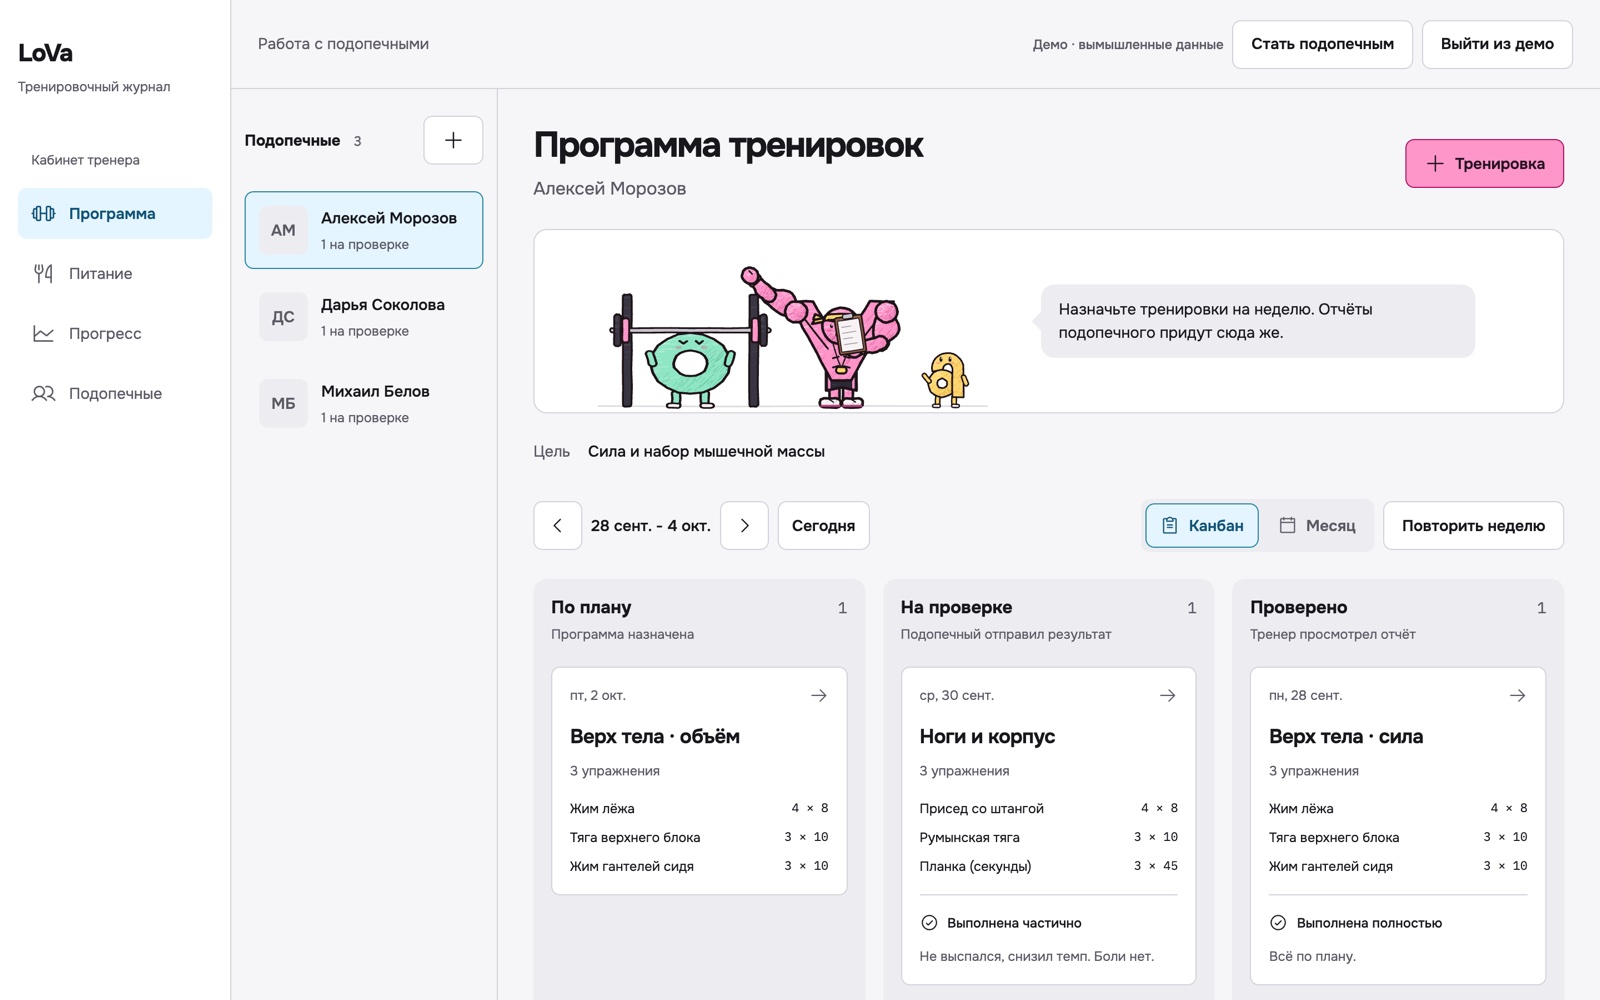Open the Подопечные menu item
Viewport: 1600px width, 1000px height.
pyautogui.click(x=115, y=393)
